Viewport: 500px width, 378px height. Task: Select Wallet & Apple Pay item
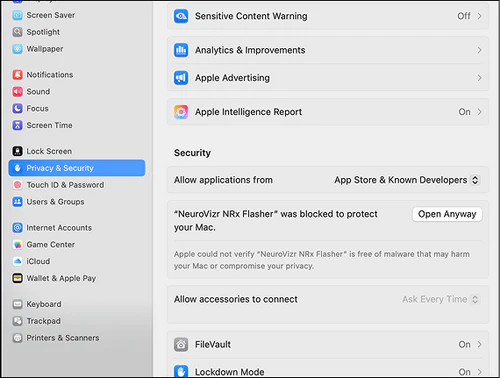point(54,278)
